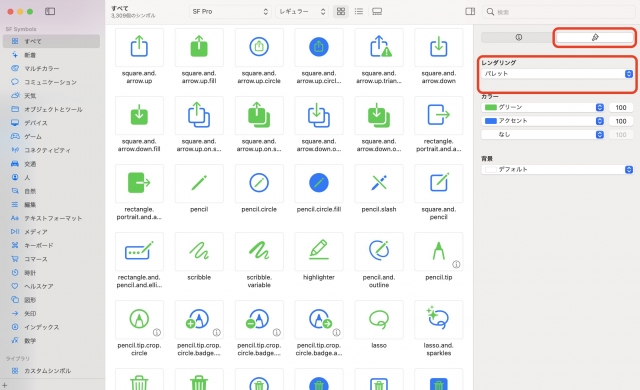This screenshot has height=390, width=640.
Task: Select the pencil.slash symbol
Action: pos(379,184)
